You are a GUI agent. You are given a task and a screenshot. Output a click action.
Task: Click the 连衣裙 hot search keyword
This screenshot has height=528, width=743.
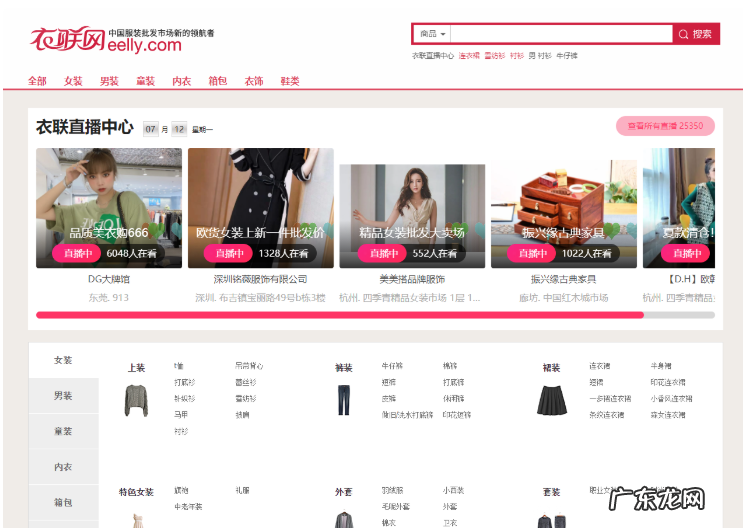[x=469, y=56]
